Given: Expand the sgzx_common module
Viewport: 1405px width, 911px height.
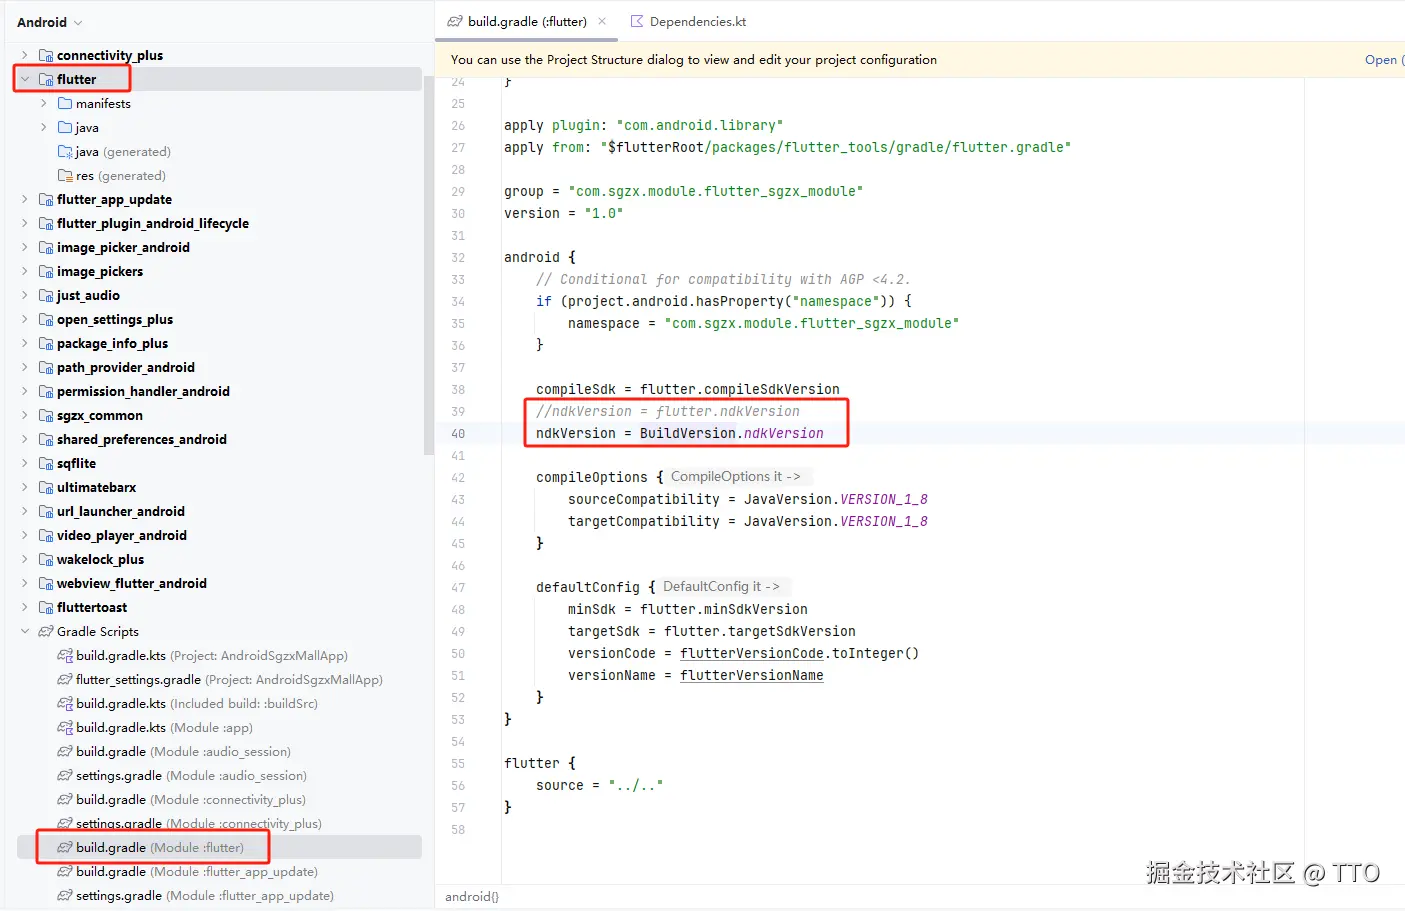Looking at the screenshot, I should (24, 415).
